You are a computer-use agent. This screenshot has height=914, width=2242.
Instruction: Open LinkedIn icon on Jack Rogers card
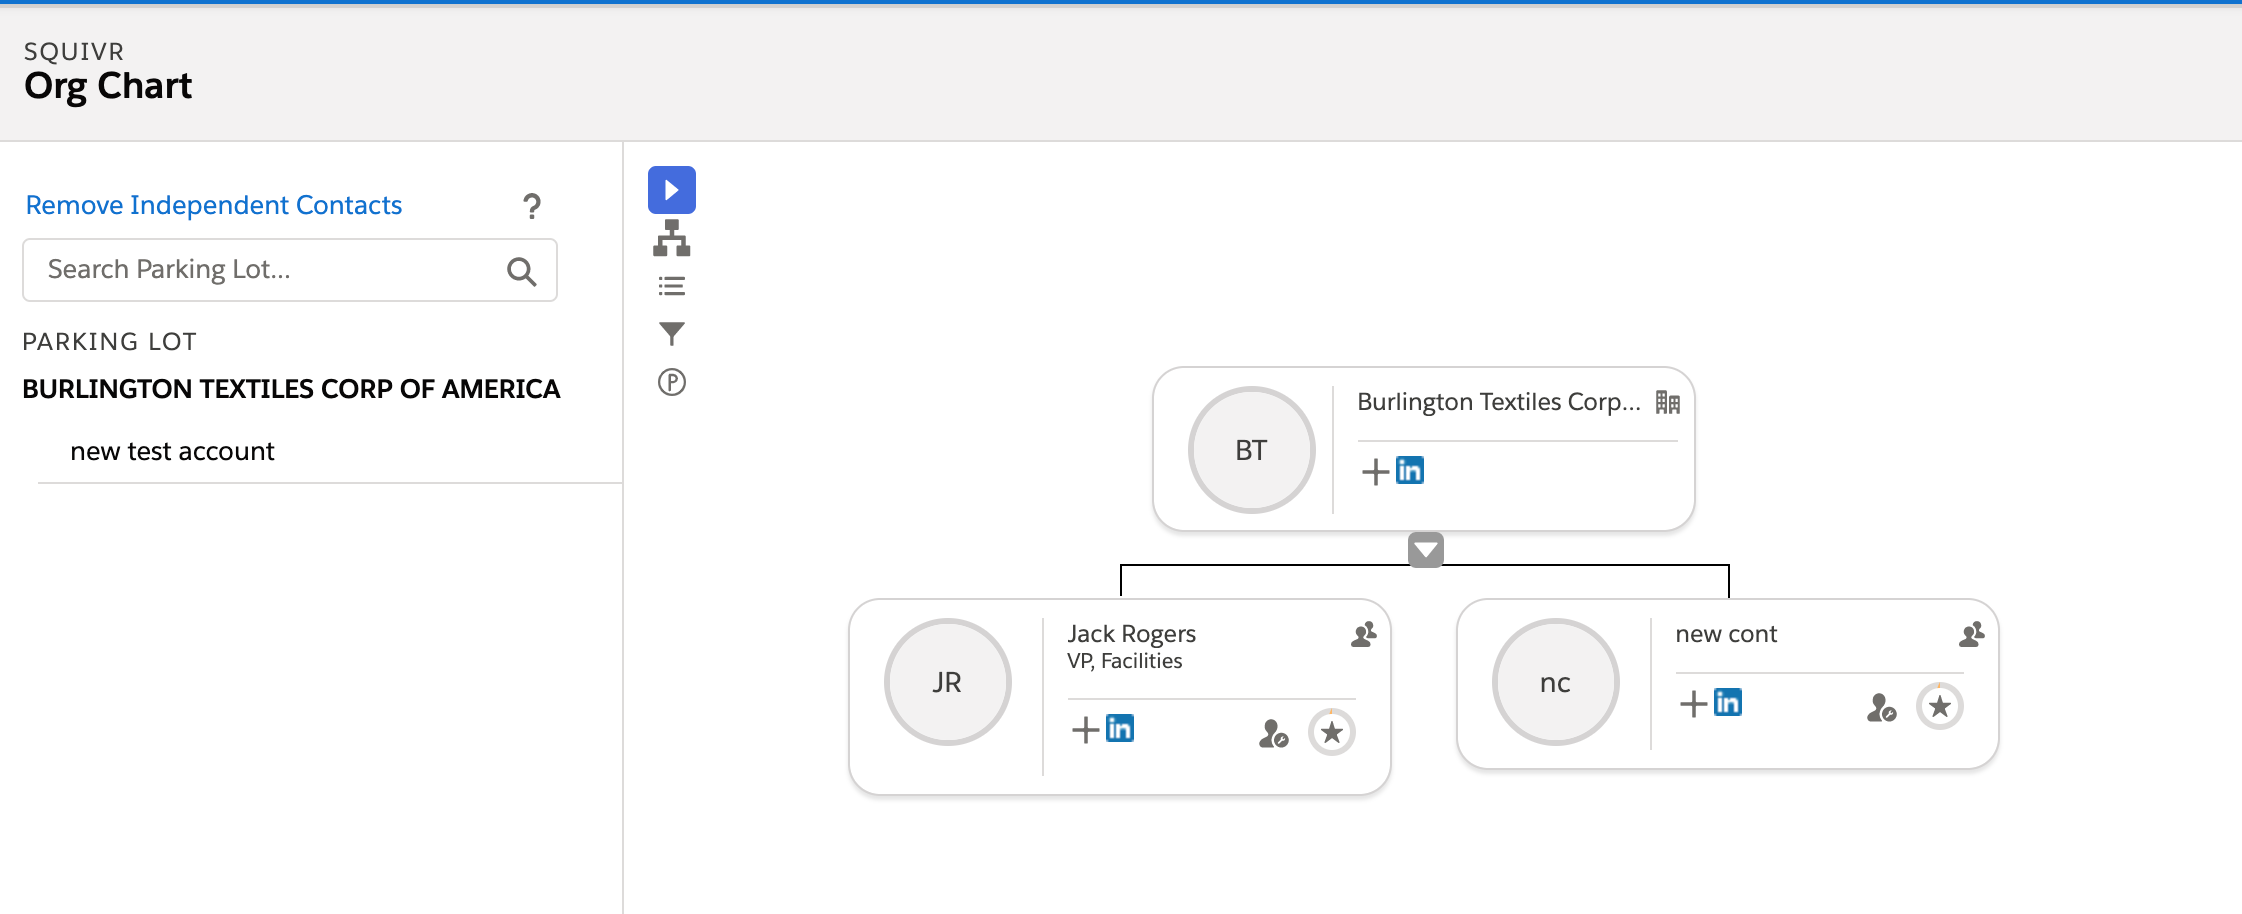(1120, 728)
